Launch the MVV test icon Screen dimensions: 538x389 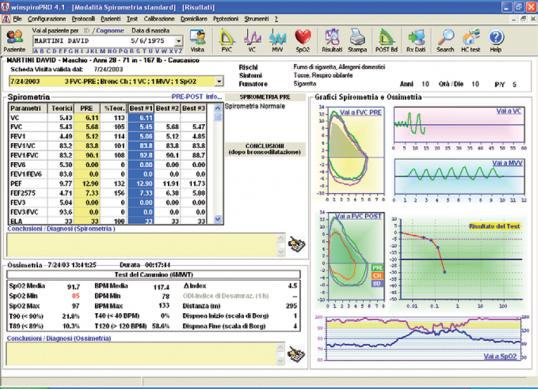[277, 40]
